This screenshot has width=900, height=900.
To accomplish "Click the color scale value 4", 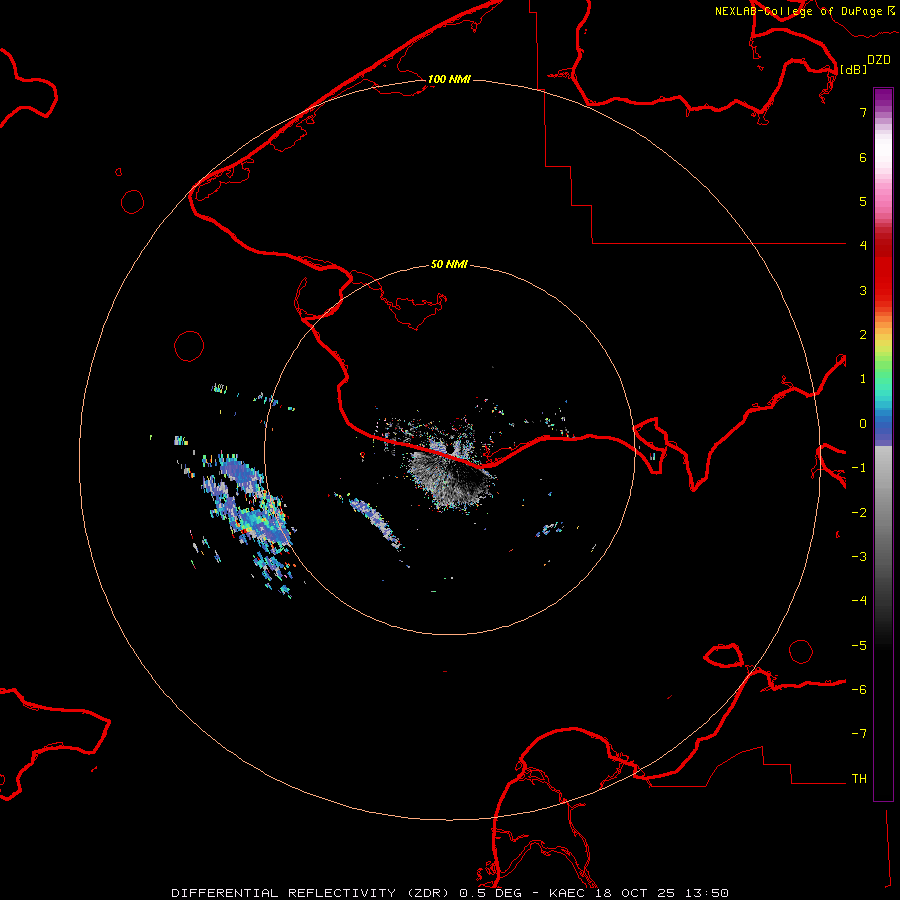I will coord(863,246).
